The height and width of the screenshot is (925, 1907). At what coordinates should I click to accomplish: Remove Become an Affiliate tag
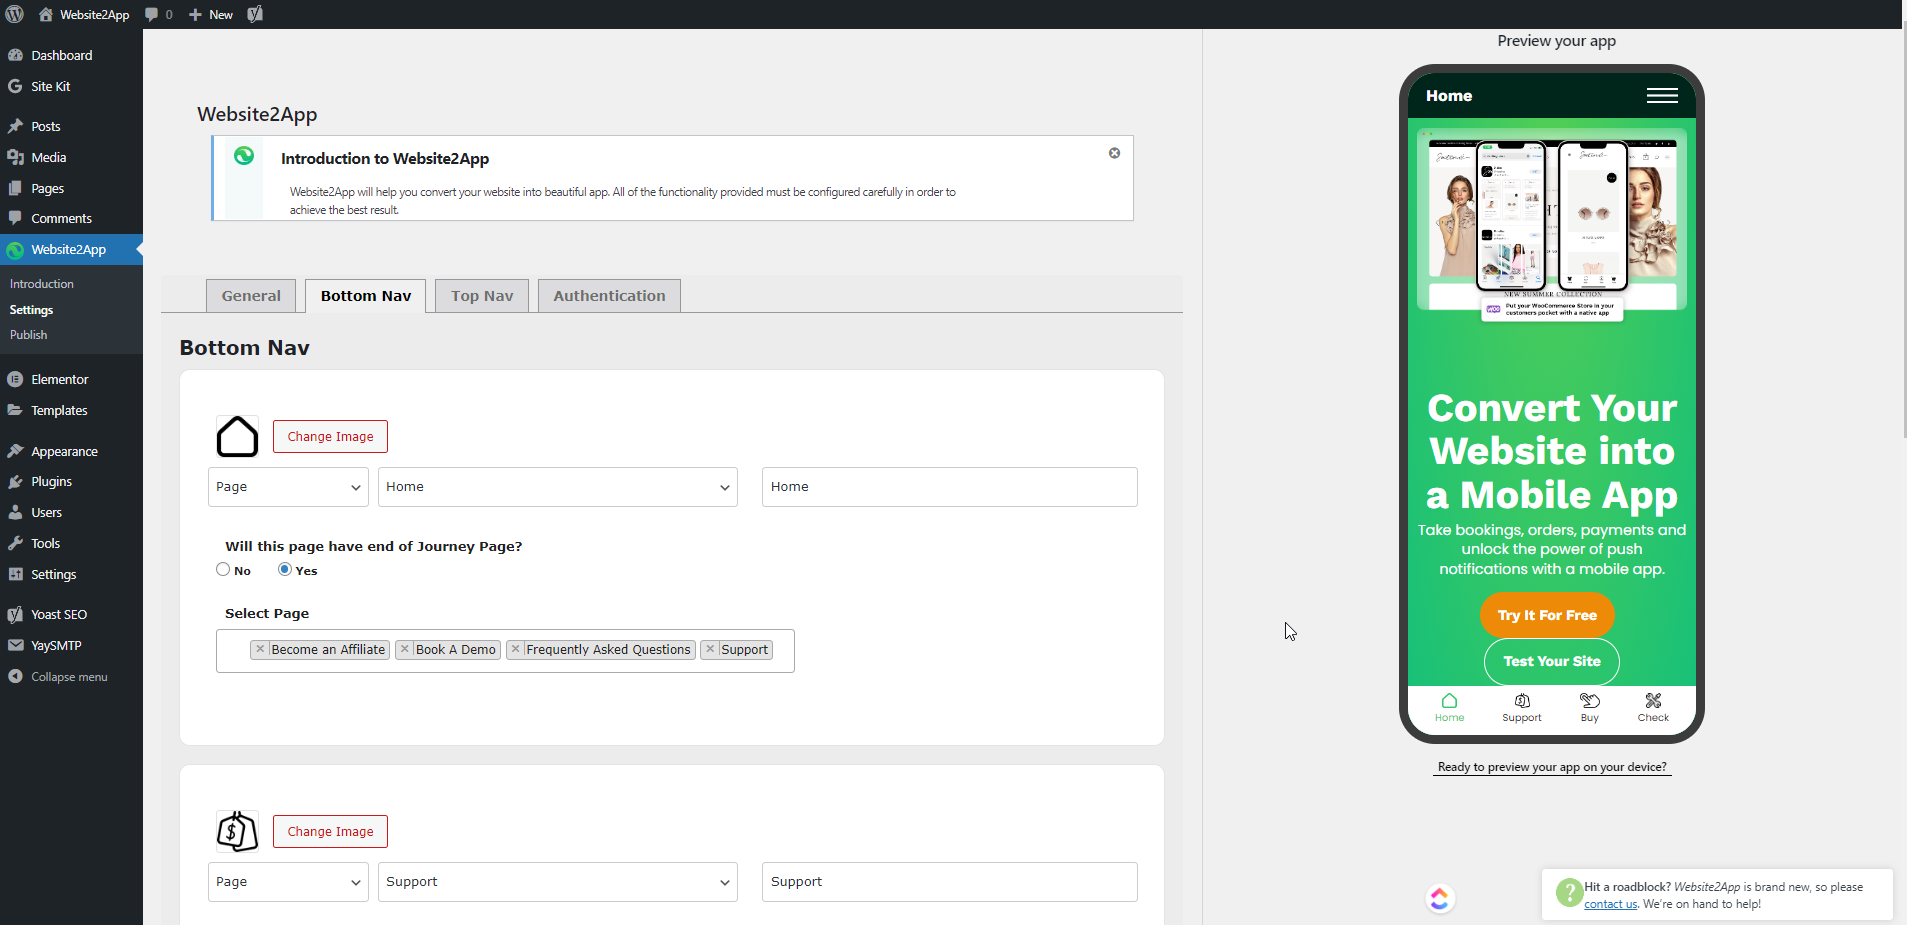pyautogui.click(x=260, y=649)
